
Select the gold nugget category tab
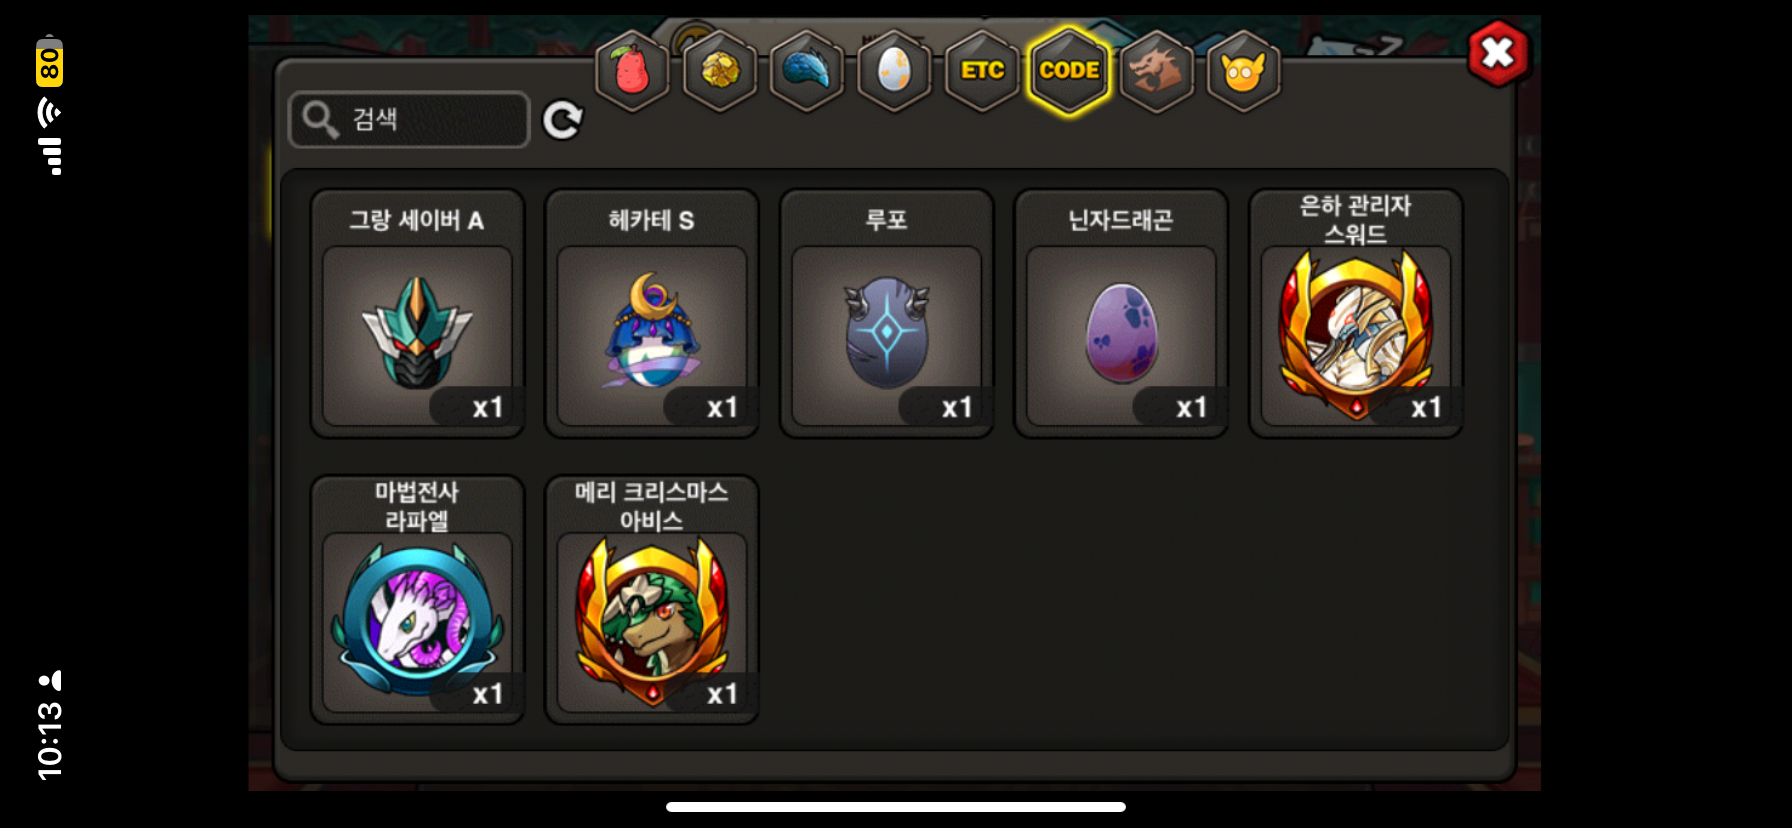[x=720, y=71]
